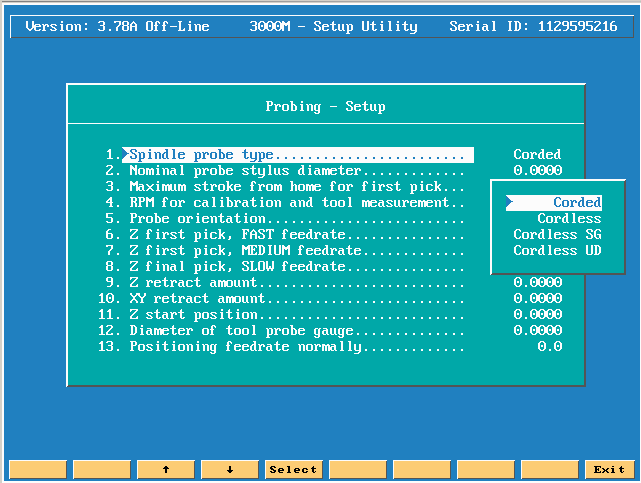Image resolution: width=641 pixels, height=483 pixels.
Task: Select Z first pick FAST feedrate row
Action: [285, 235]
